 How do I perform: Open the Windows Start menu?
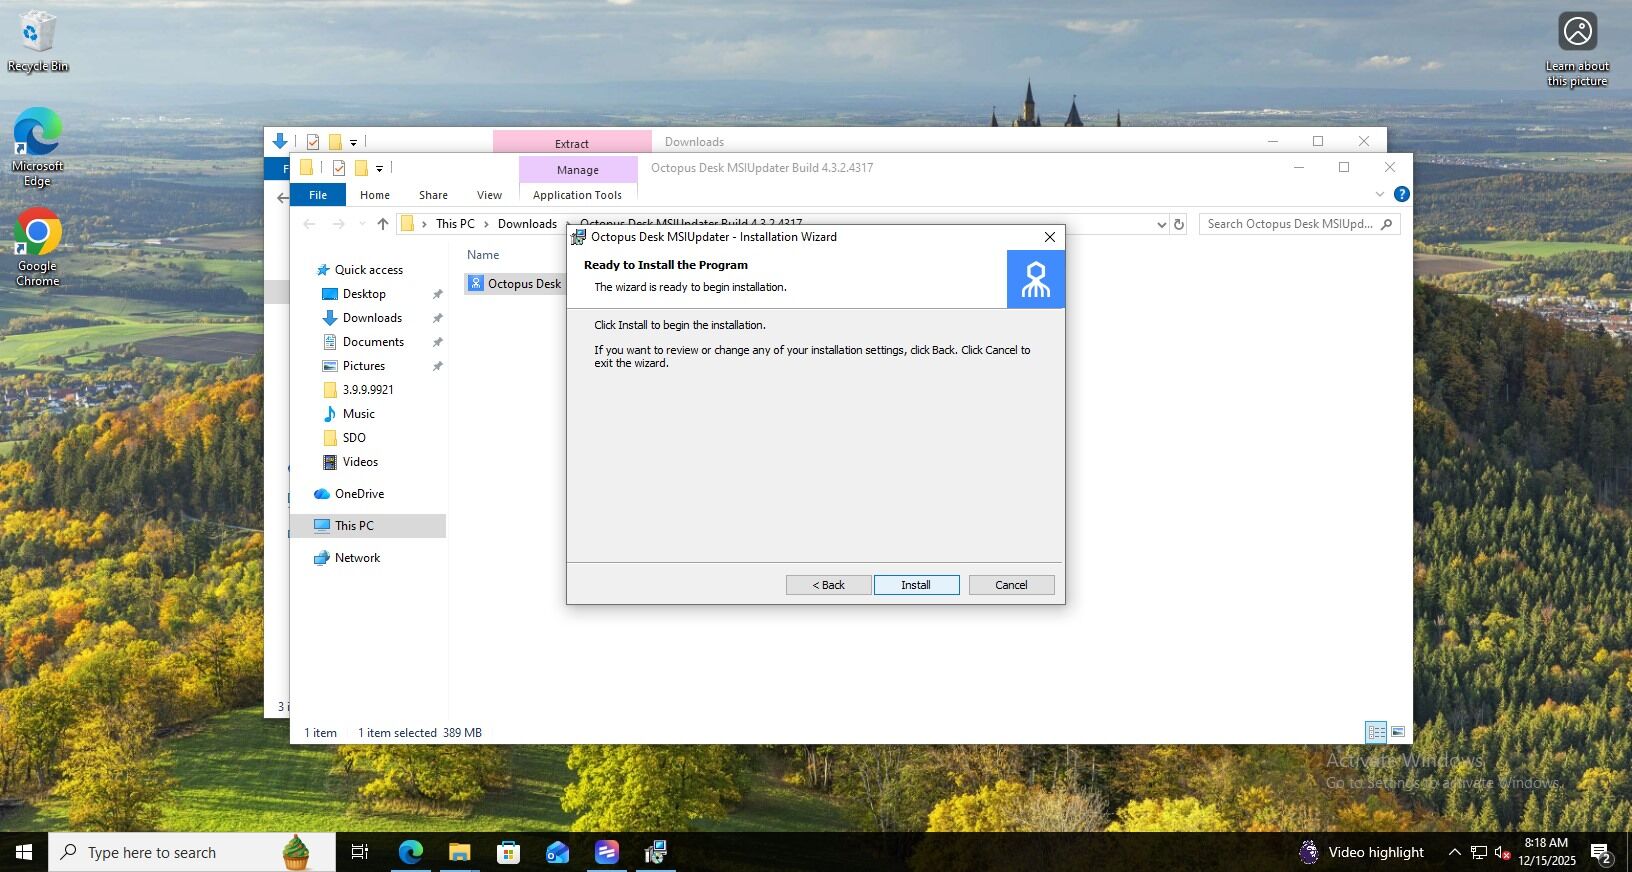pyautogui.click(x=24, y=852)
